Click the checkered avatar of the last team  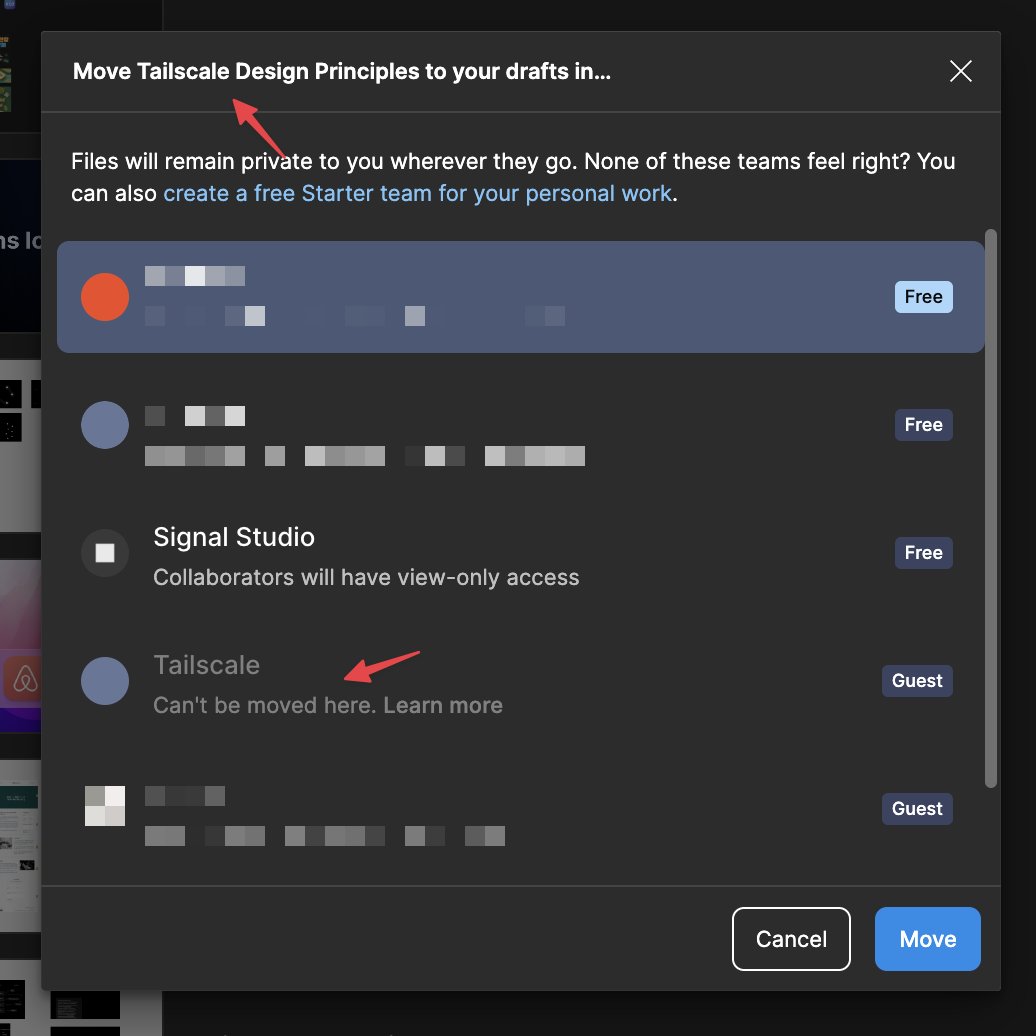105,805
